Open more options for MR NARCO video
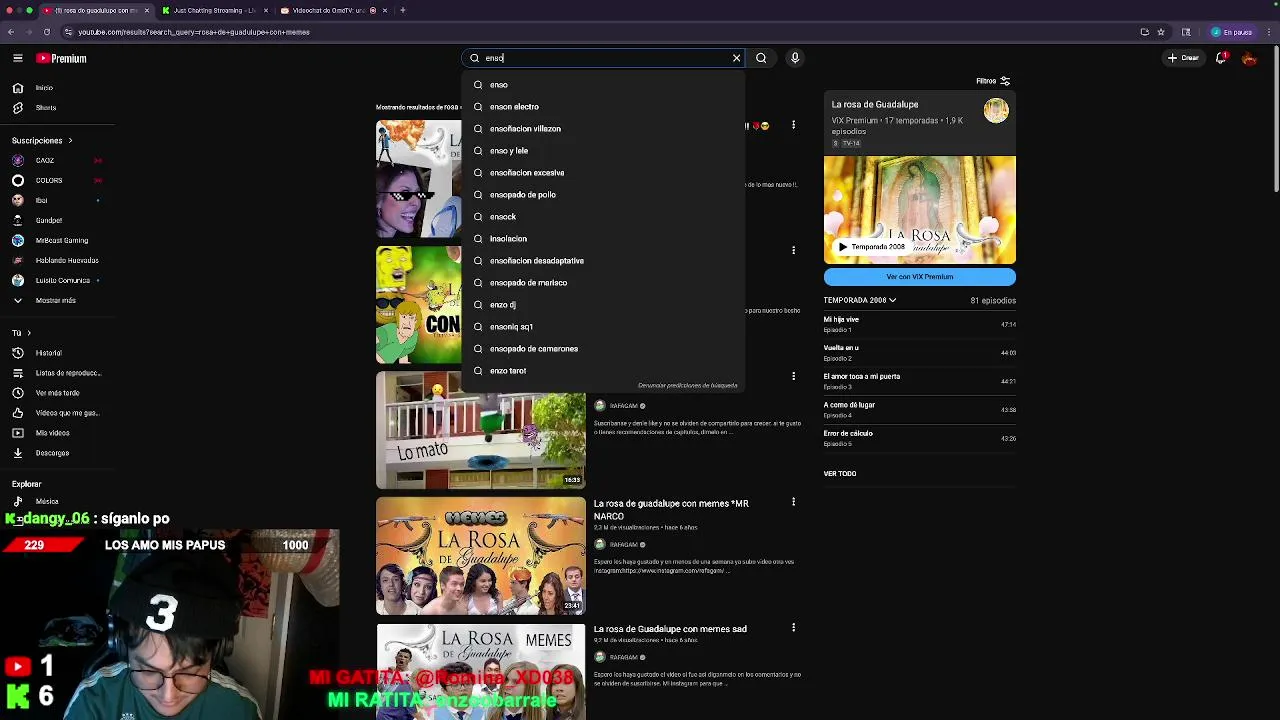Screen dimensions: 1280x720 (x=793, y=502)
